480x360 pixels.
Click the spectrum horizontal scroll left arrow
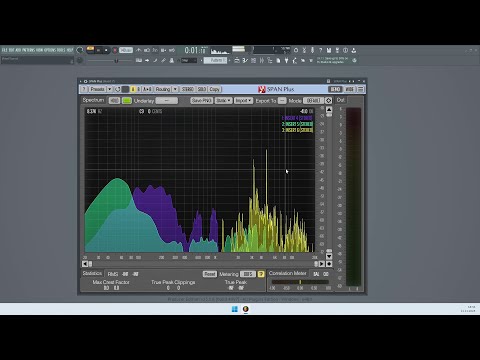pyautogui.click(x=85, y=264)
